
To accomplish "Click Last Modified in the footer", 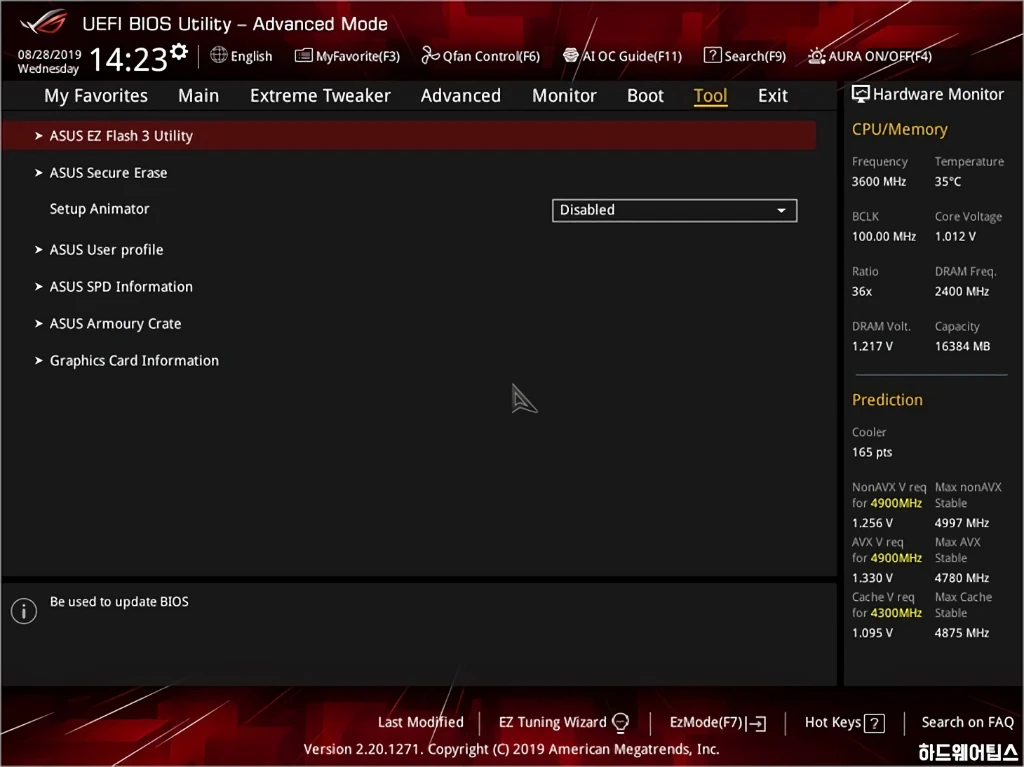I will click(420, 722).
